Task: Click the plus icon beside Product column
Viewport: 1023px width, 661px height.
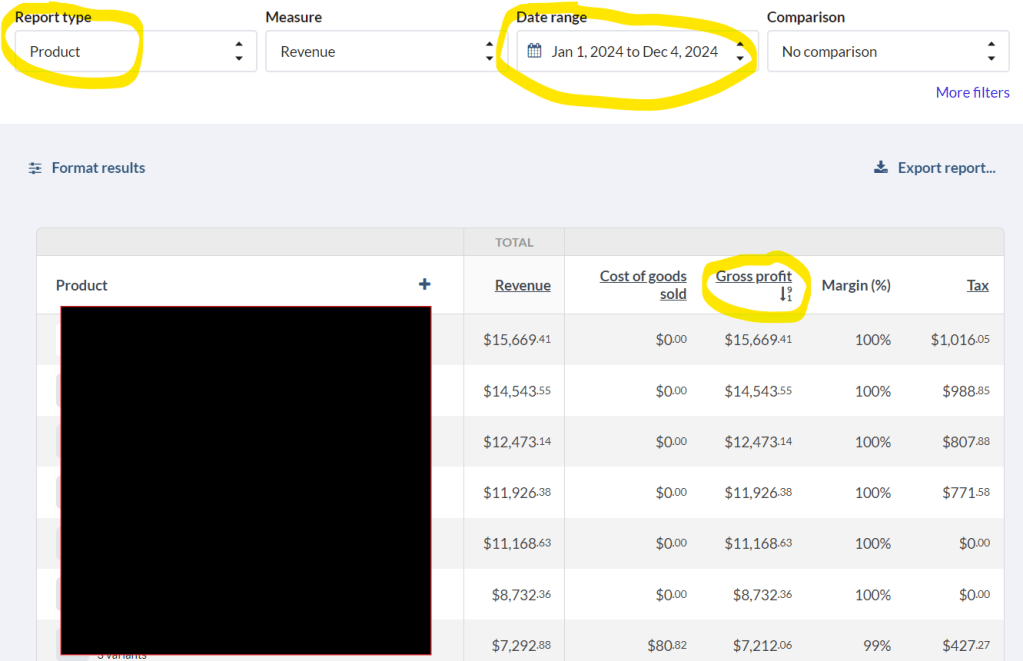Action: click(424, 285)
